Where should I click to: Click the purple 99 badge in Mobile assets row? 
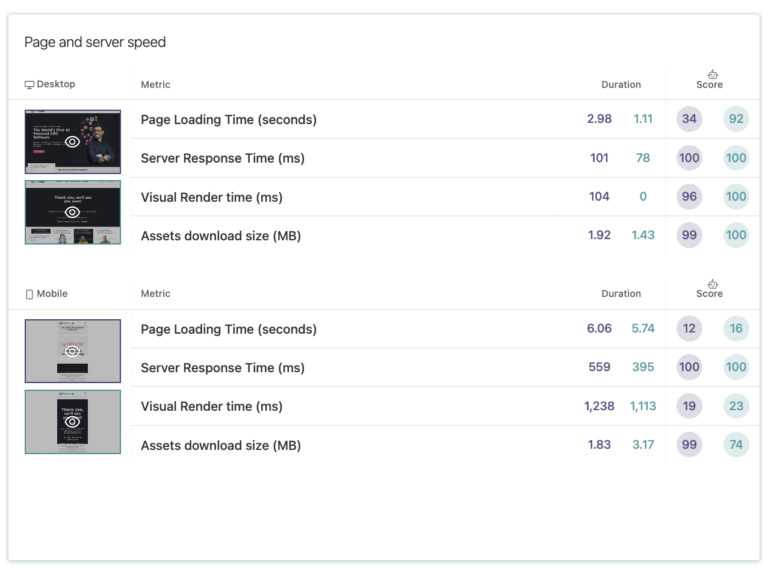[x=689, y=445]
